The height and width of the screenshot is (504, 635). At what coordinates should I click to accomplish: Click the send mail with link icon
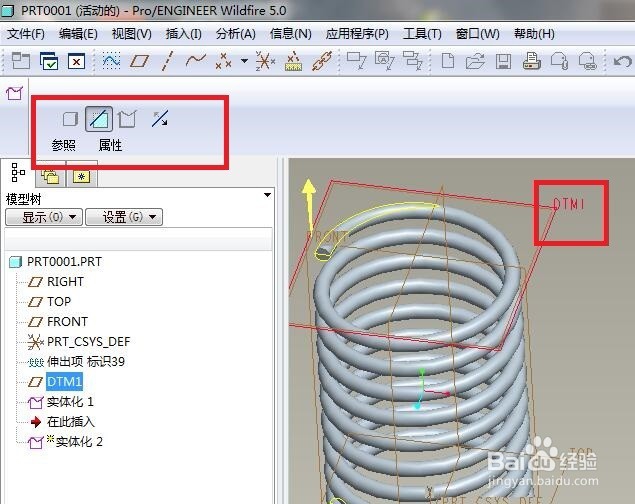pyautogui.click(x=588, y=61)
